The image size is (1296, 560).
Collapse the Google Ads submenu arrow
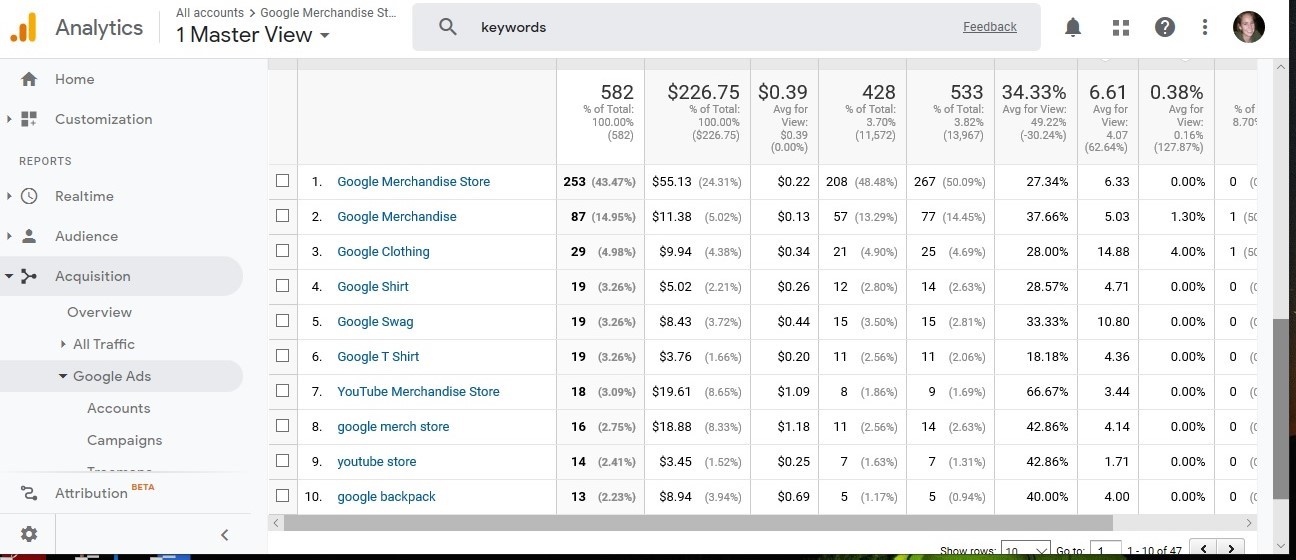(64, 376)
